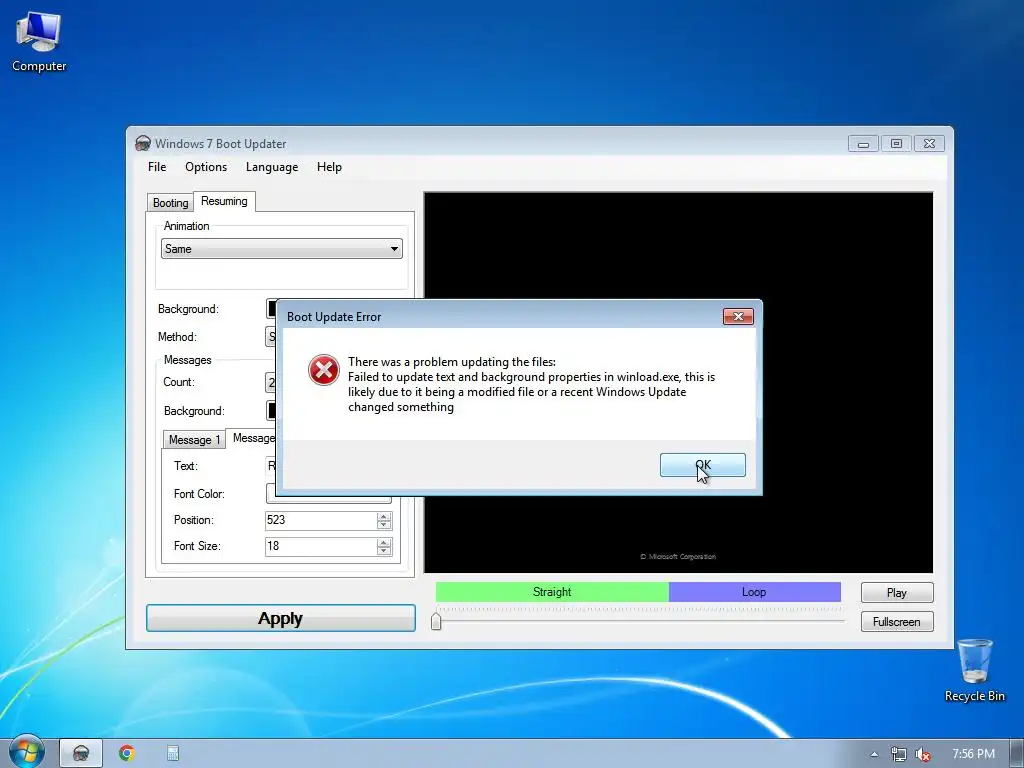Click the calculator taskbar icon
The height and width of the screenshot is (768, 1024).
tap(172, 753)
